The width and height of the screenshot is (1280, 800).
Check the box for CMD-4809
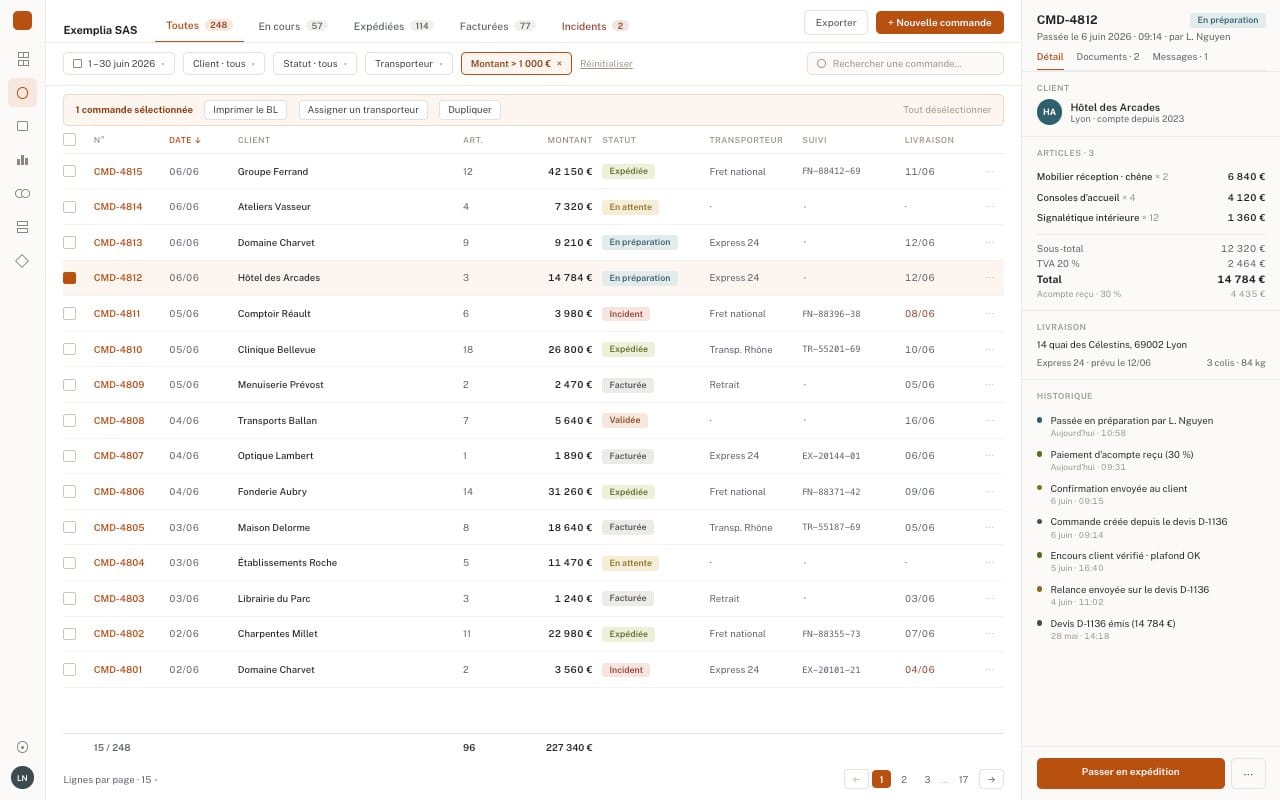69,385
